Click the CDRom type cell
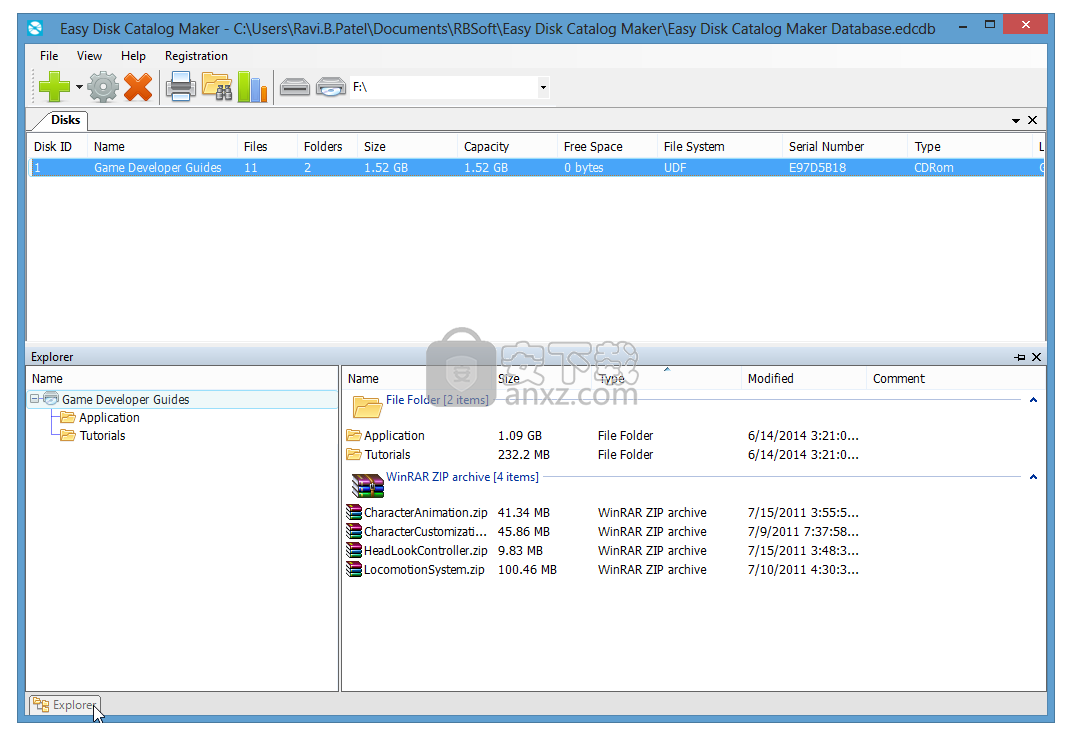 pyautogui.click(x=934, y=168)
